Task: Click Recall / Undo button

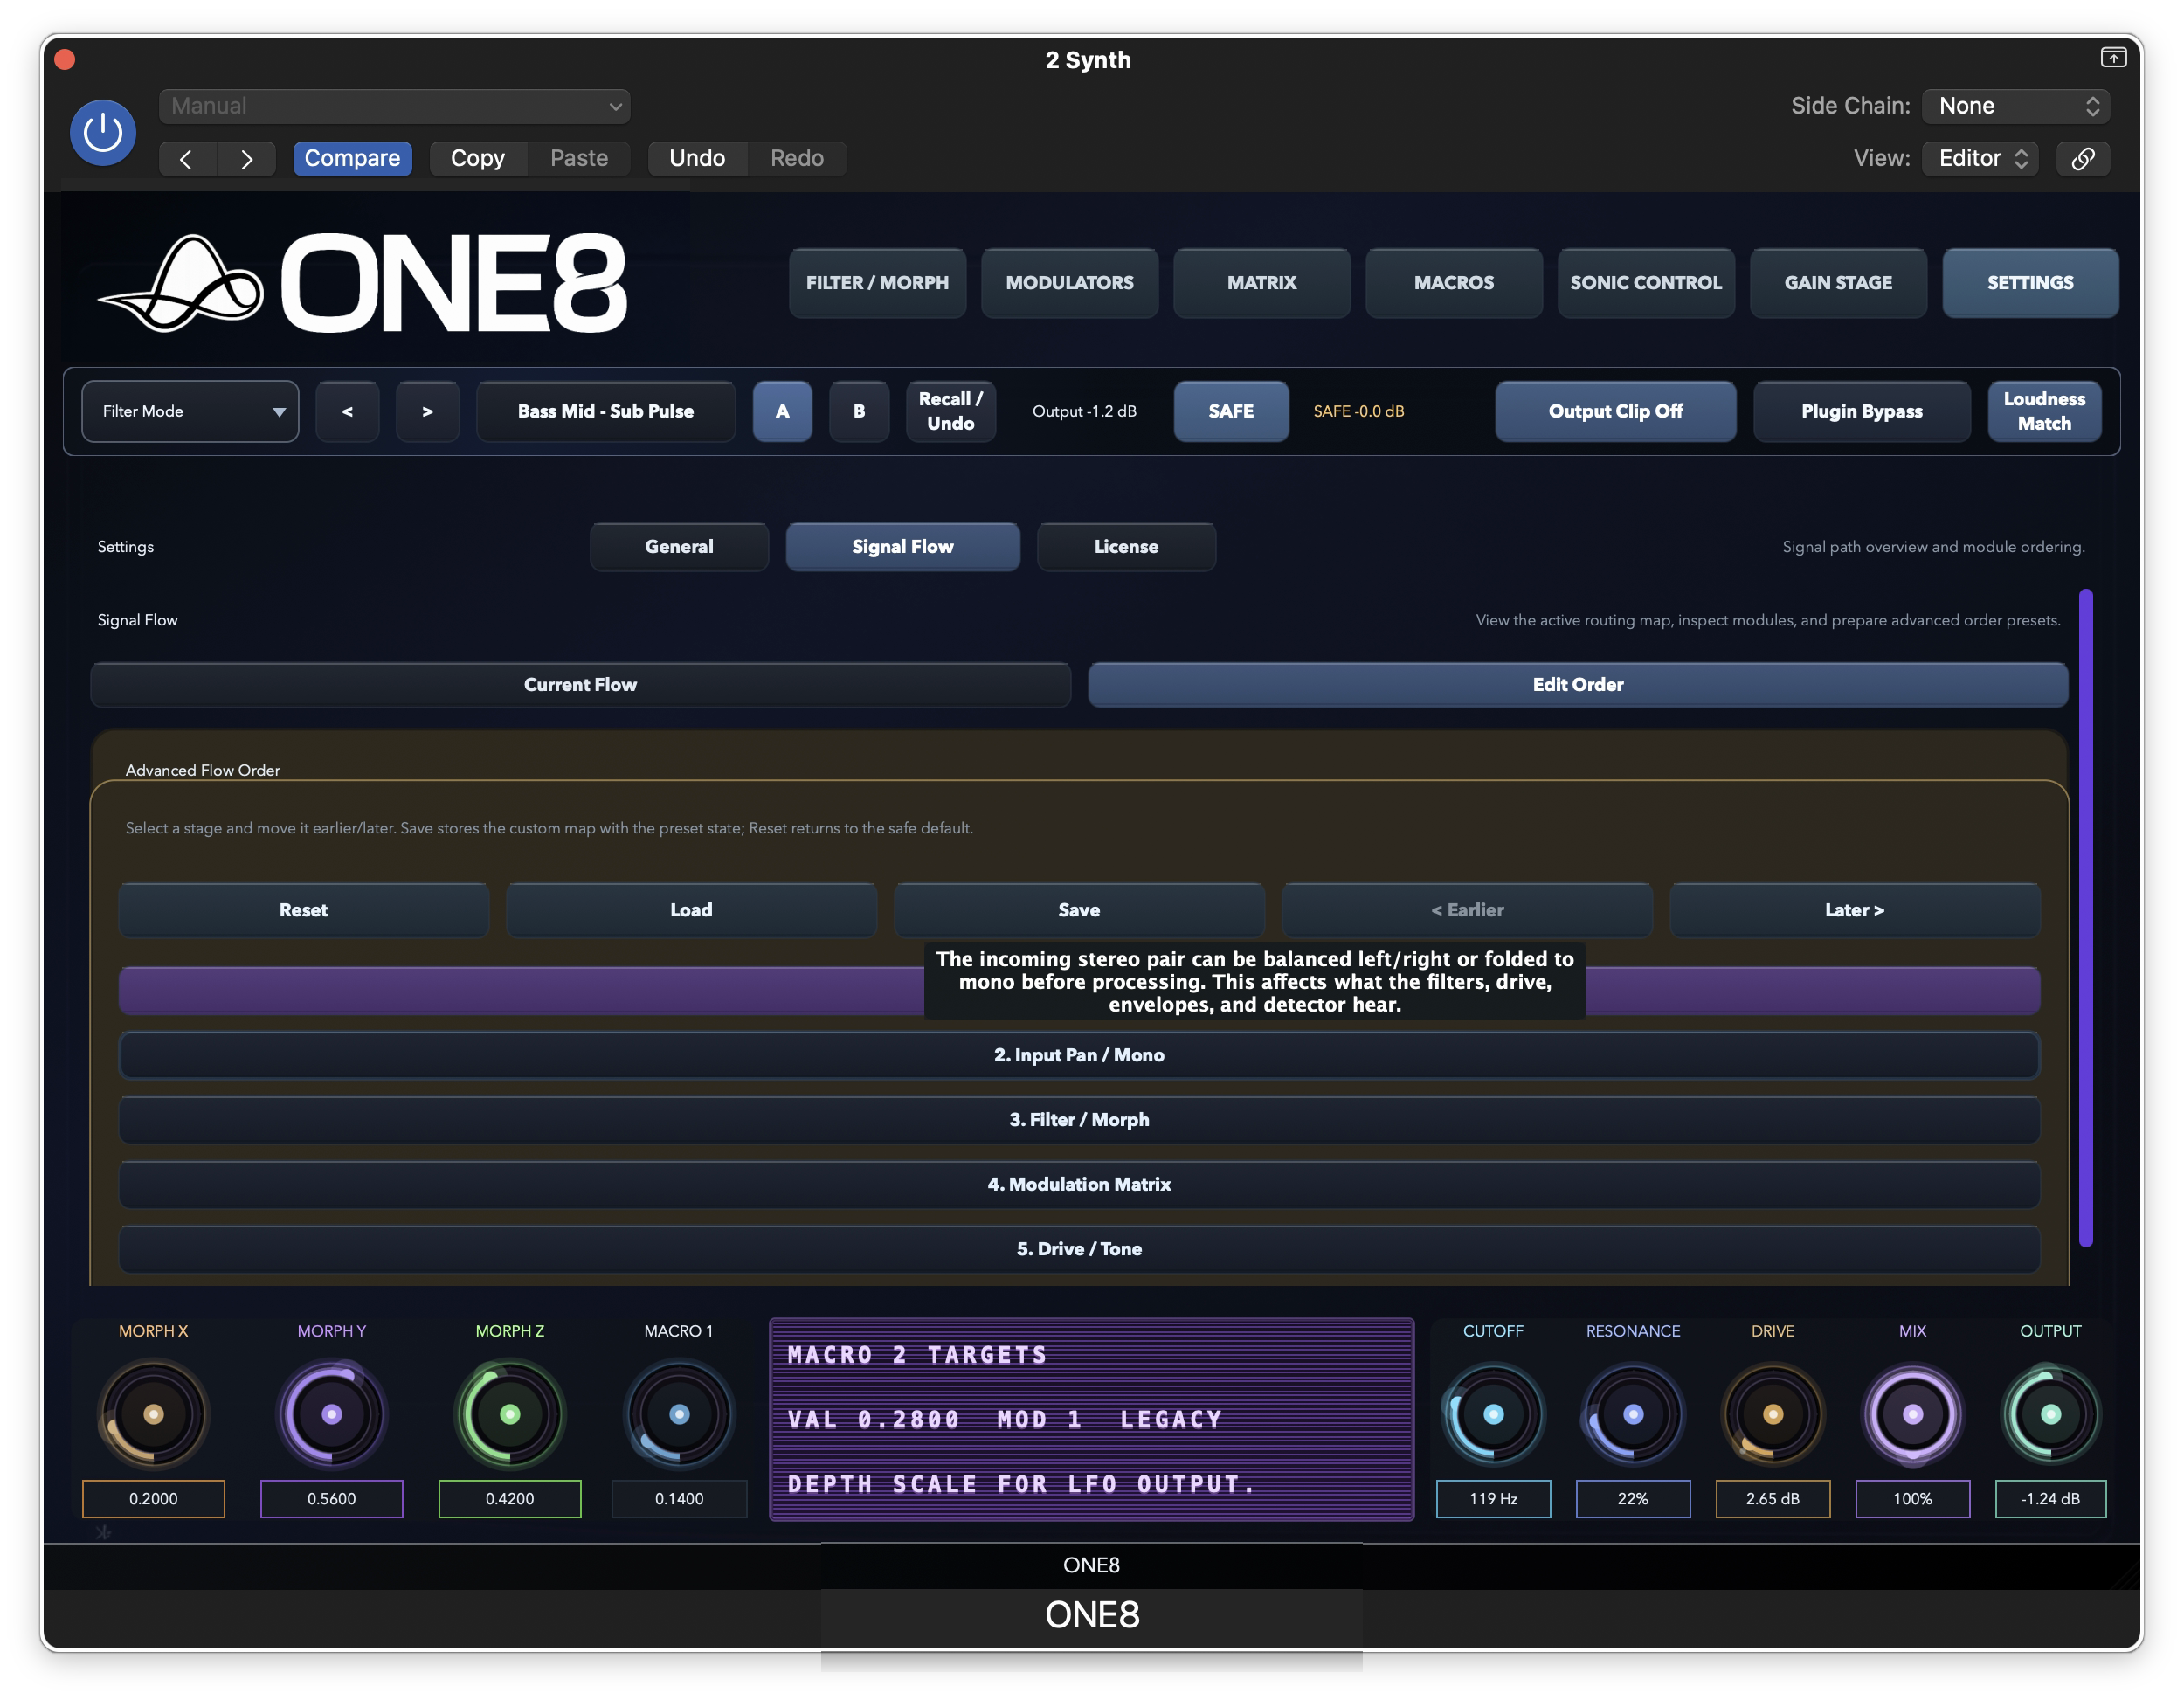Action: [x=950, y=411]
